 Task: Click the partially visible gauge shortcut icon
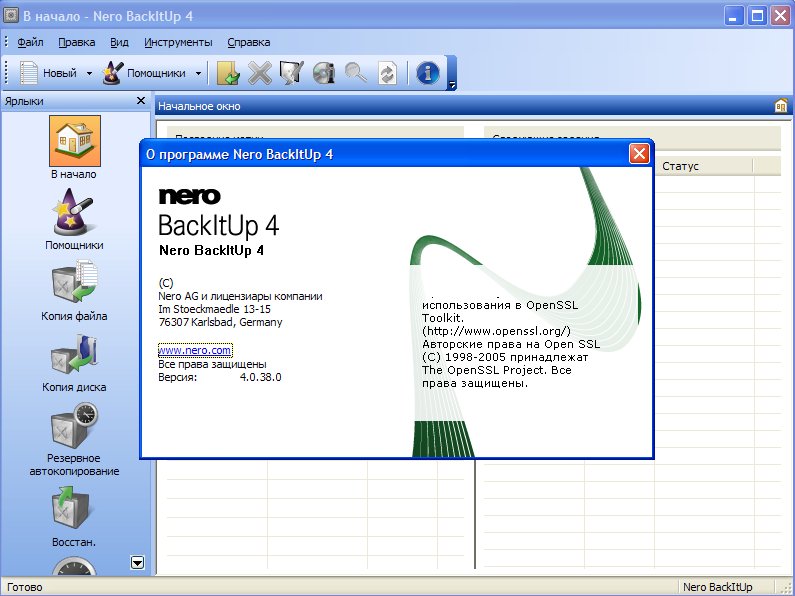(x=74, y=566)
